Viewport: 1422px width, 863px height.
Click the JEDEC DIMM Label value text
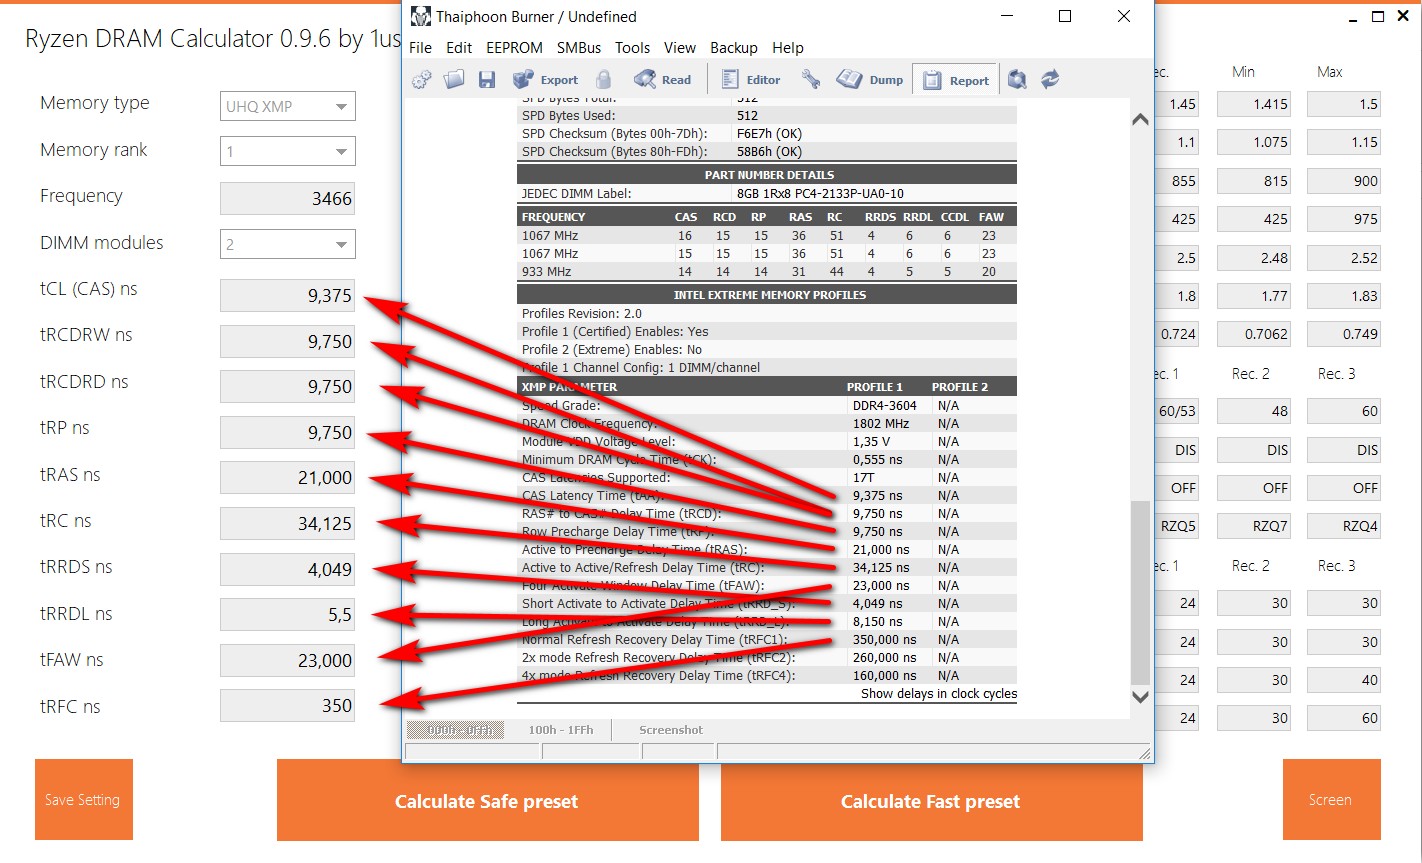[x=818, y=193]
